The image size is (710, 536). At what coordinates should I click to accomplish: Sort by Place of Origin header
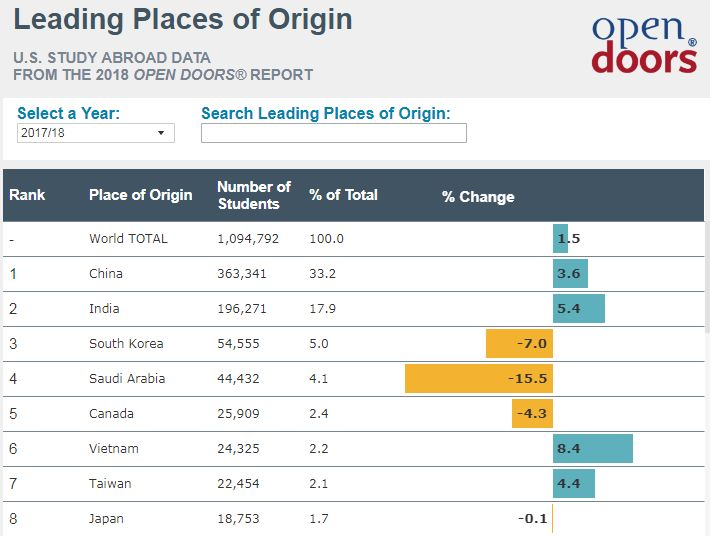pos(140,195)
